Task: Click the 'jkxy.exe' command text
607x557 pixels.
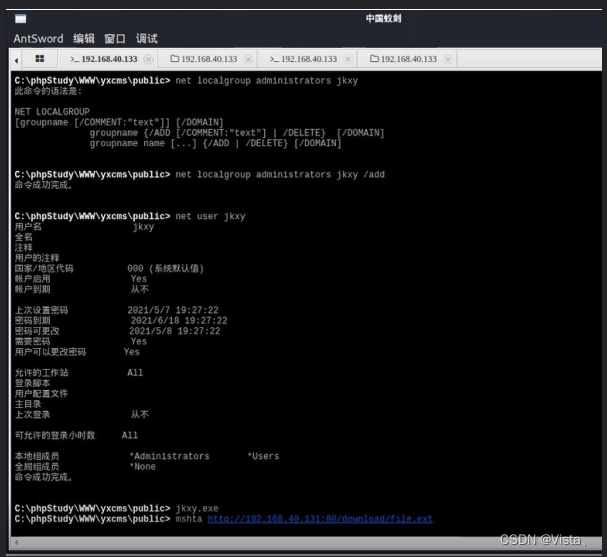Action: [x=197, y=508]
